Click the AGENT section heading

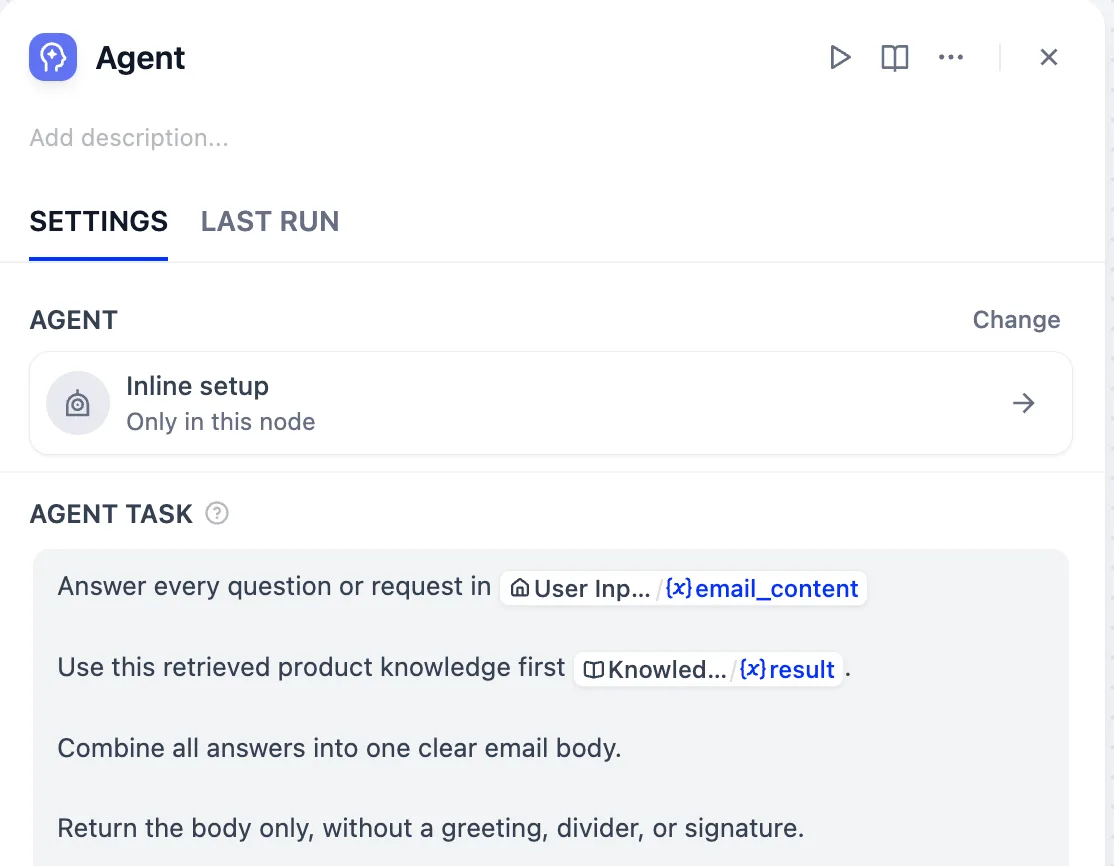[x=73, y=320]
